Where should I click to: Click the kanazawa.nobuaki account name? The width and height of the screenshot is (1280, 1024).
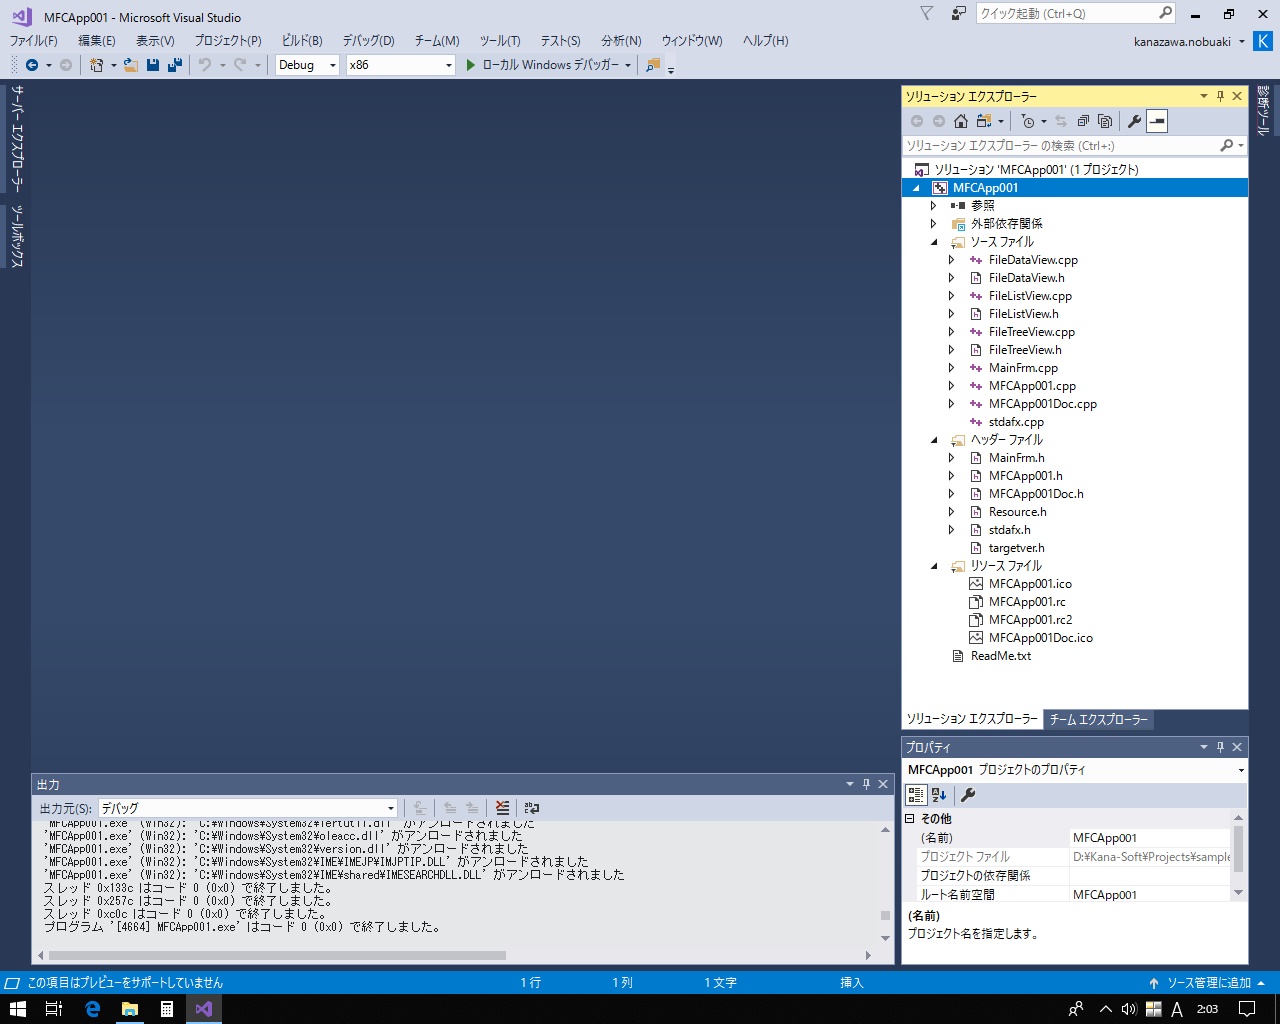pyautogui.click(x=1182, y=42)
